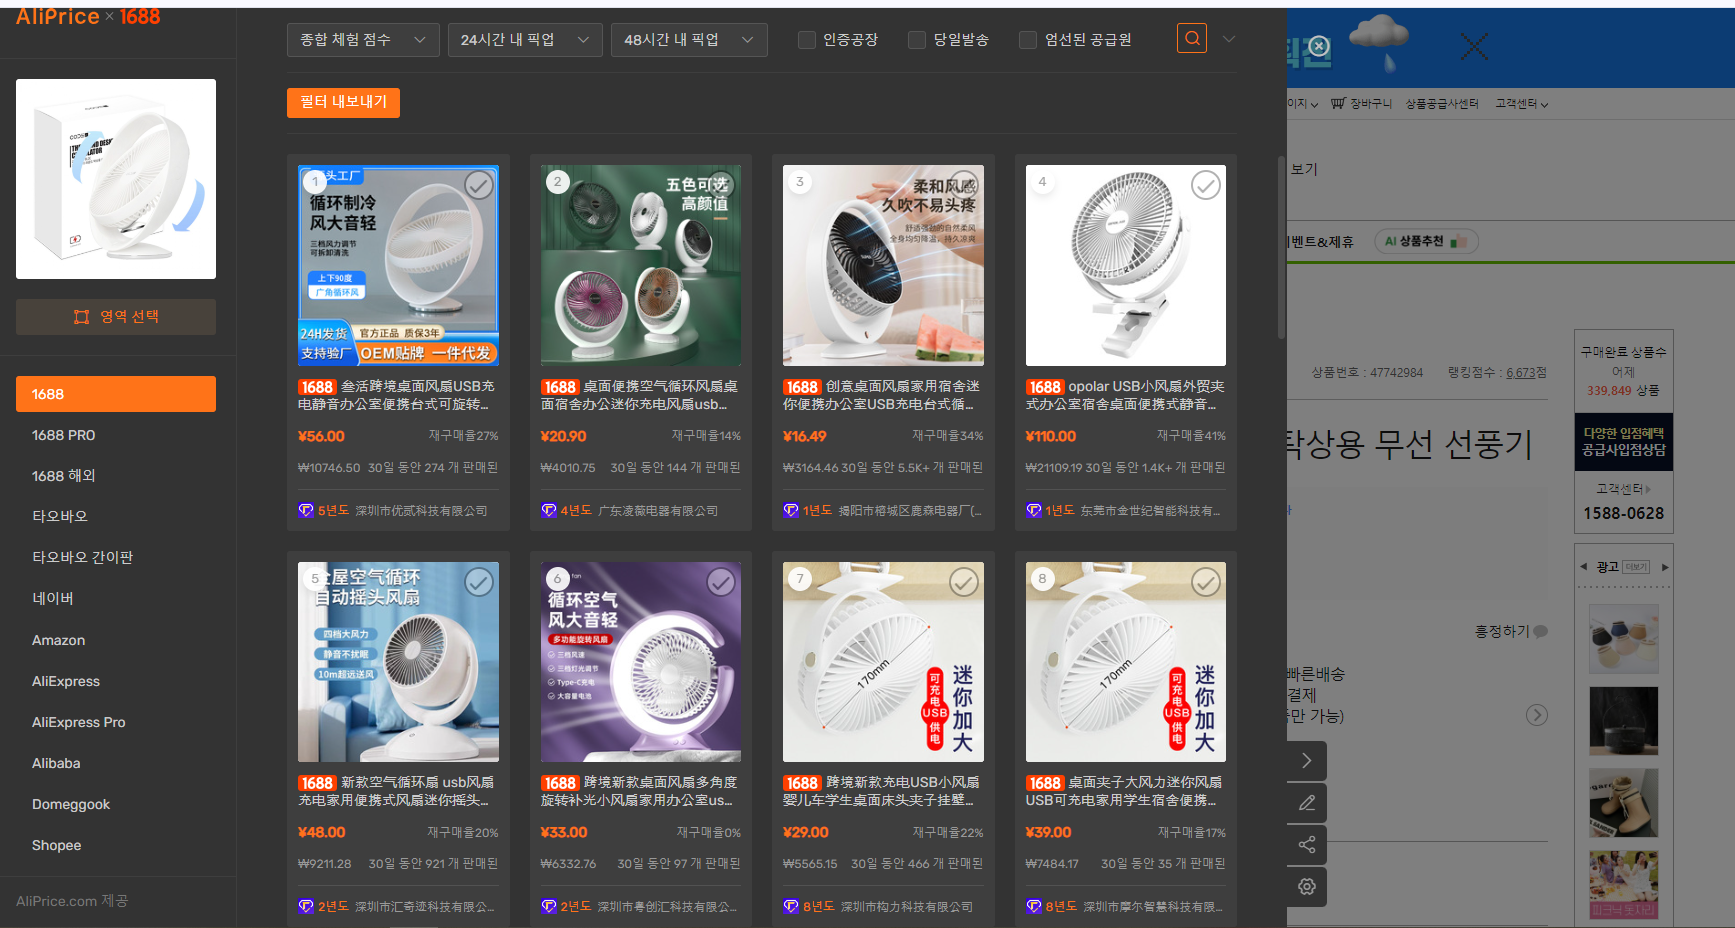This screenshot has width=1735, height=928.
Task: Select product 4 using its check circle
Action: [1206, 185]
